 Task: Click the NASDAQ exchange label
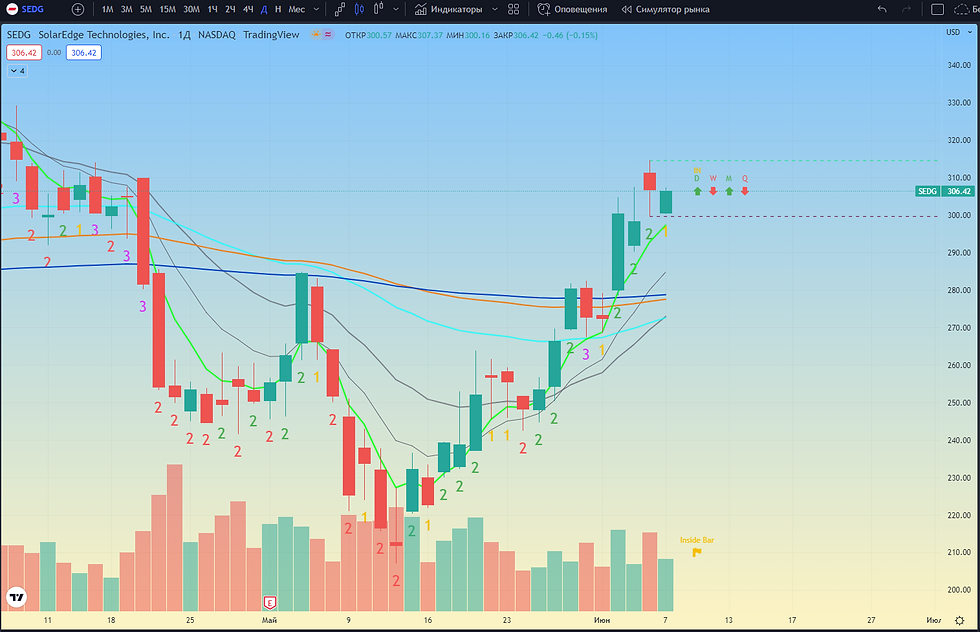217,34
